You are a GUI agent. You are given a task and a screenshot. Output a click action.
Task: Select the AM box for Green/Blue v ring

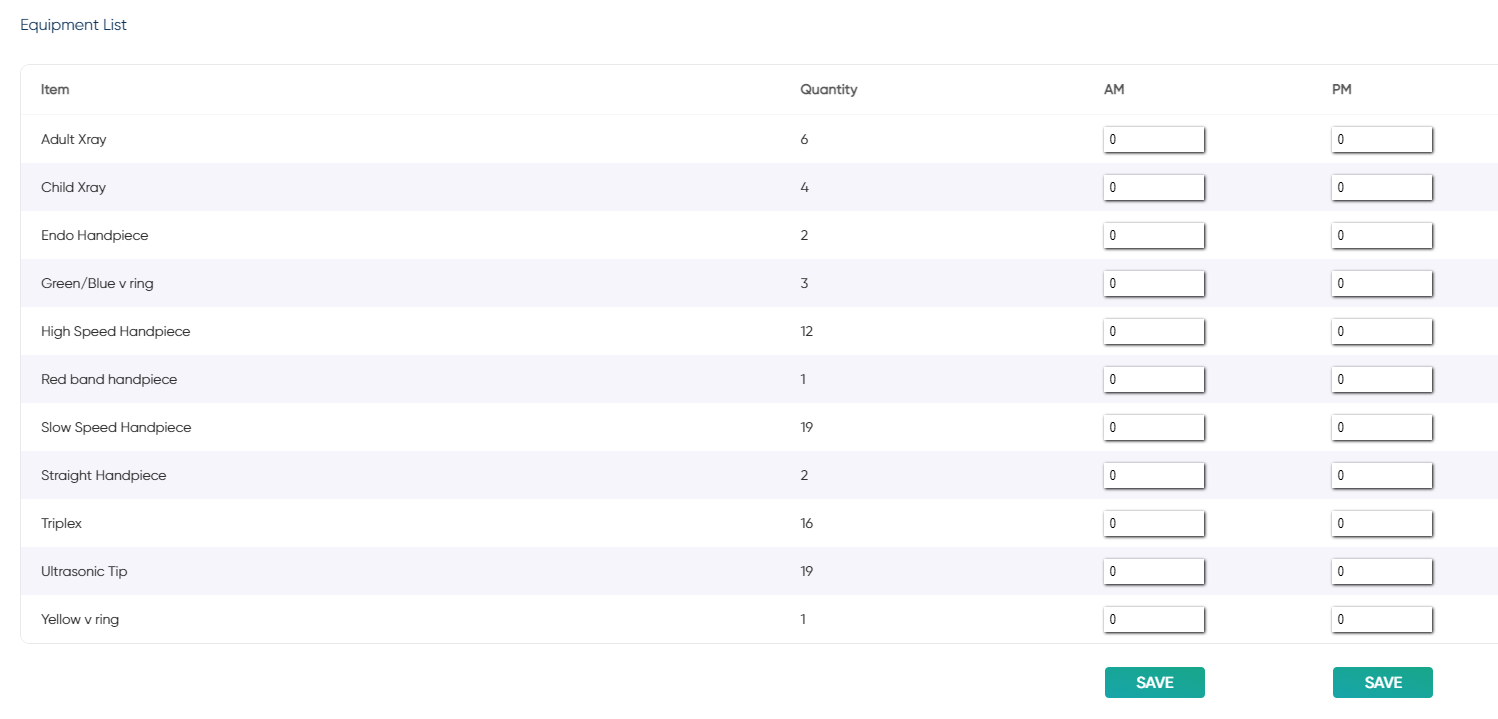click(x=1154, y=284)
